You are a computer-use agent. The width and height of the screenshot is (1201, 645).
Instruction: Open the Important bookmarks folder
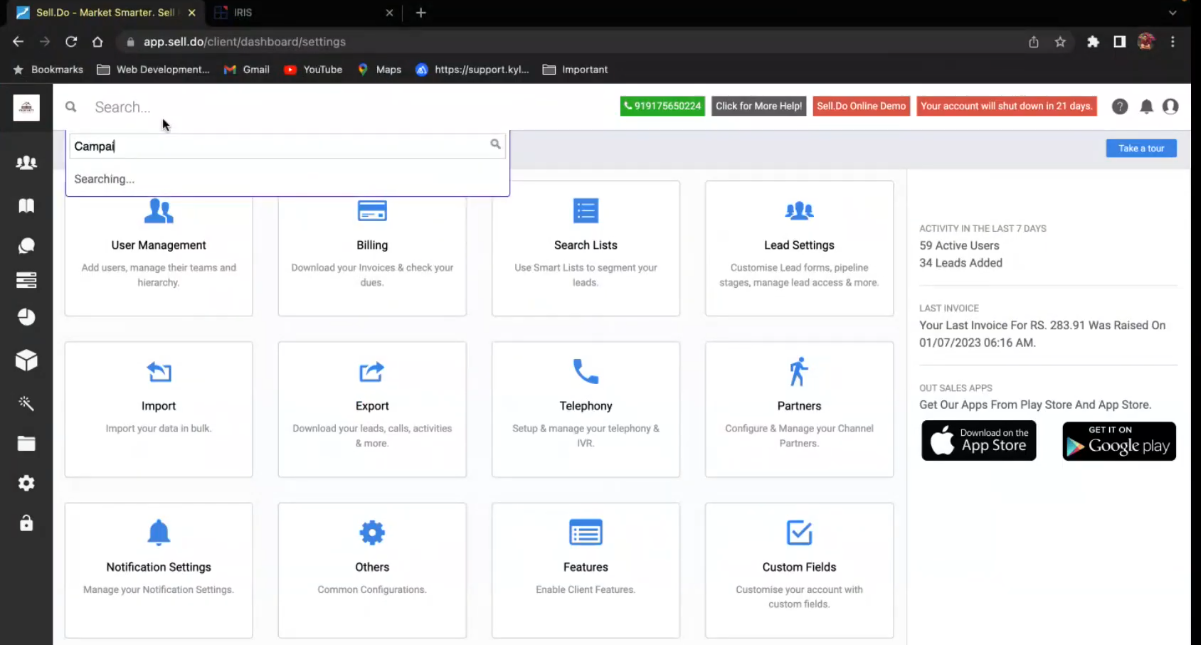point(575,70)
